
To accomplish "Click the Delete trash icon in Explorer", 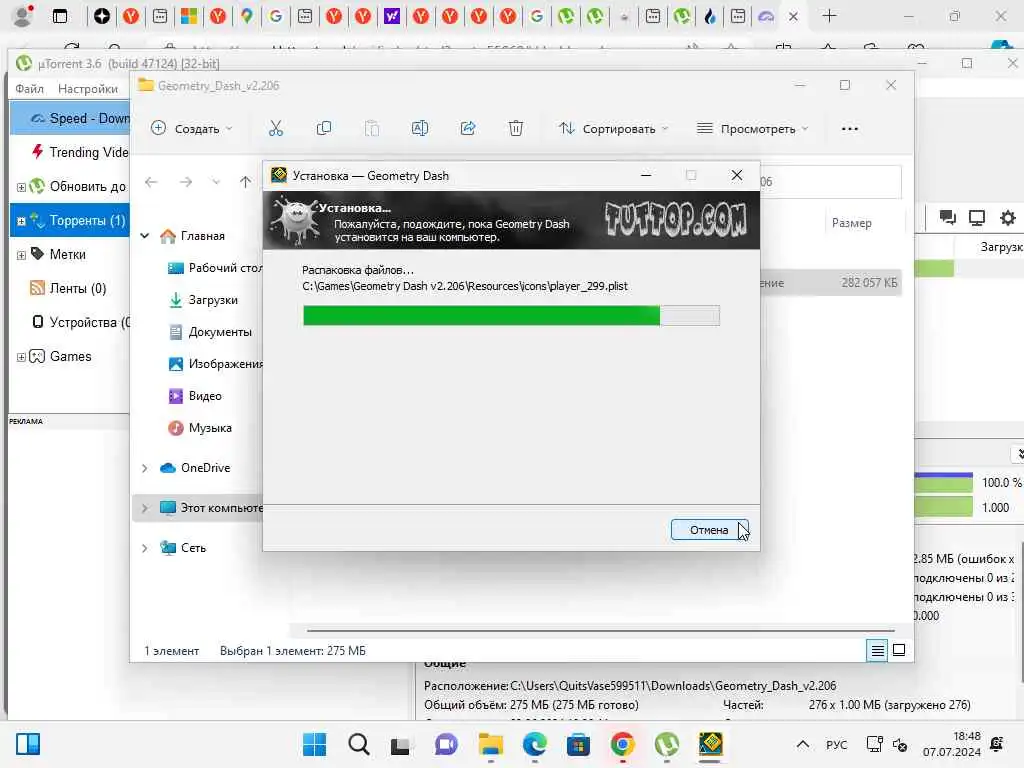I will 516,129.
